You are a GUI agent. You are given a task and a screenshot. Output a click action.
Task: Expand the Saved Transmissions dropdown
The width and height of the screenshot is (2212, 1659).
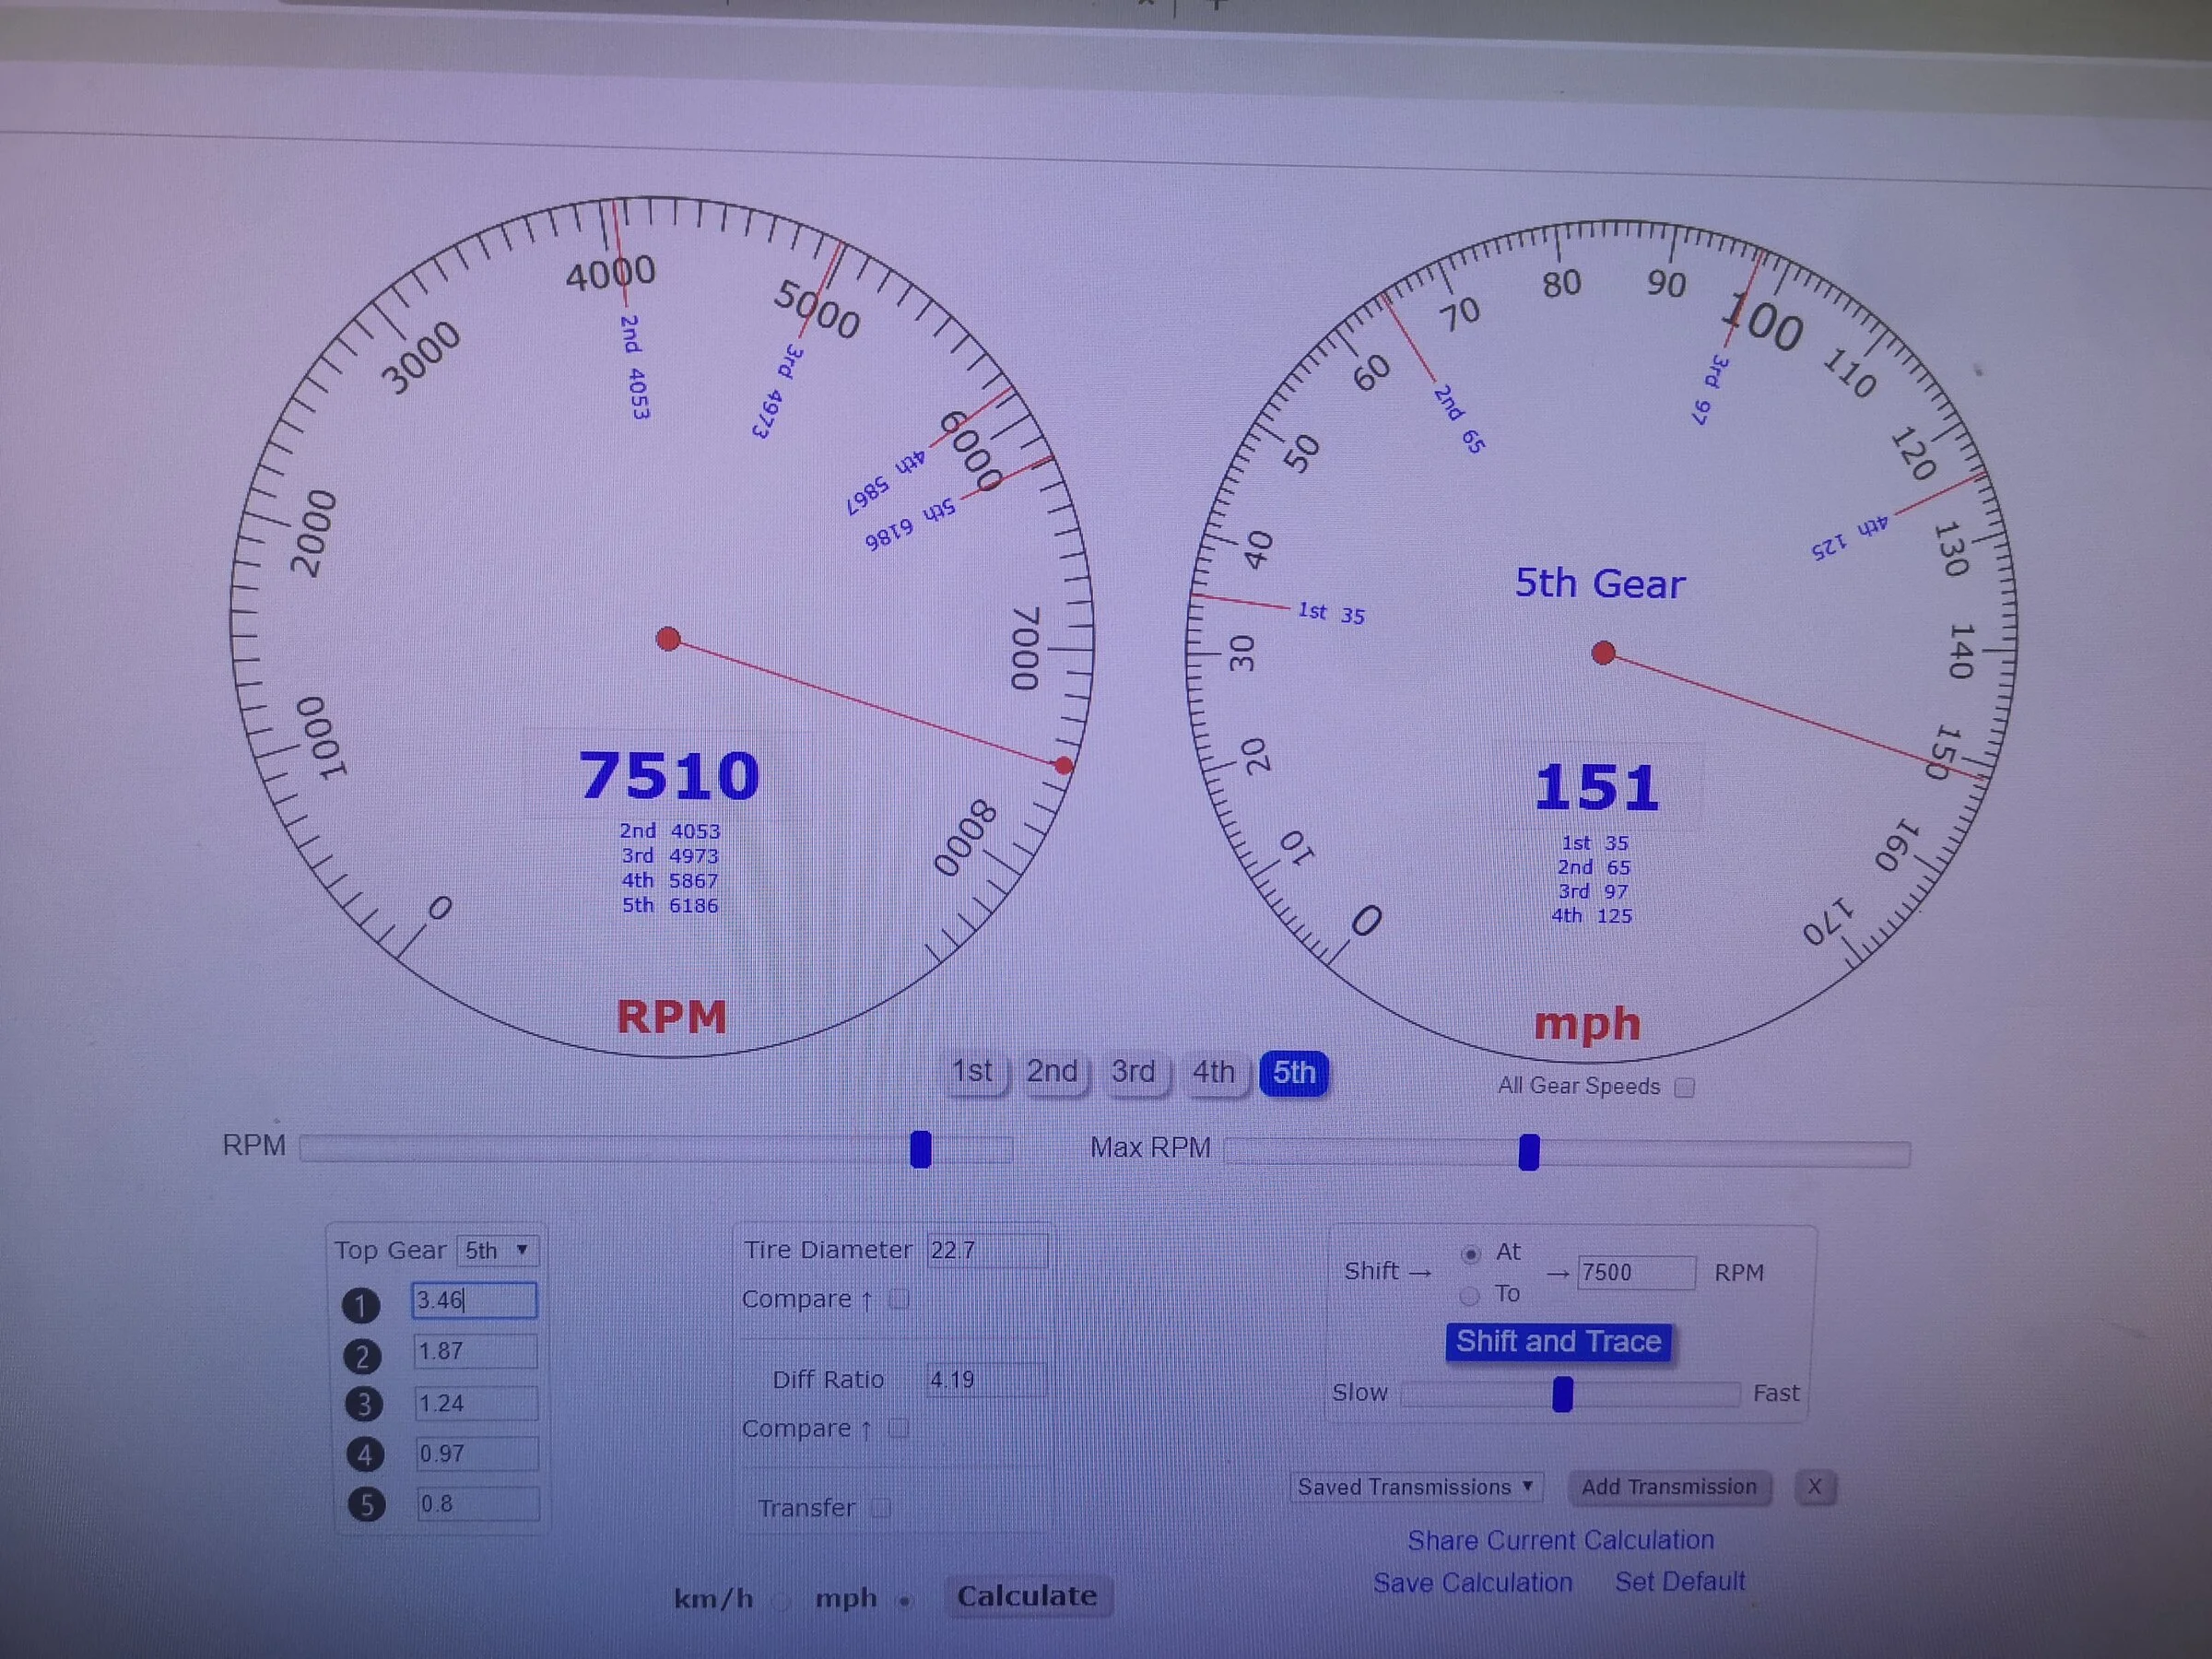point(1416,1487)
